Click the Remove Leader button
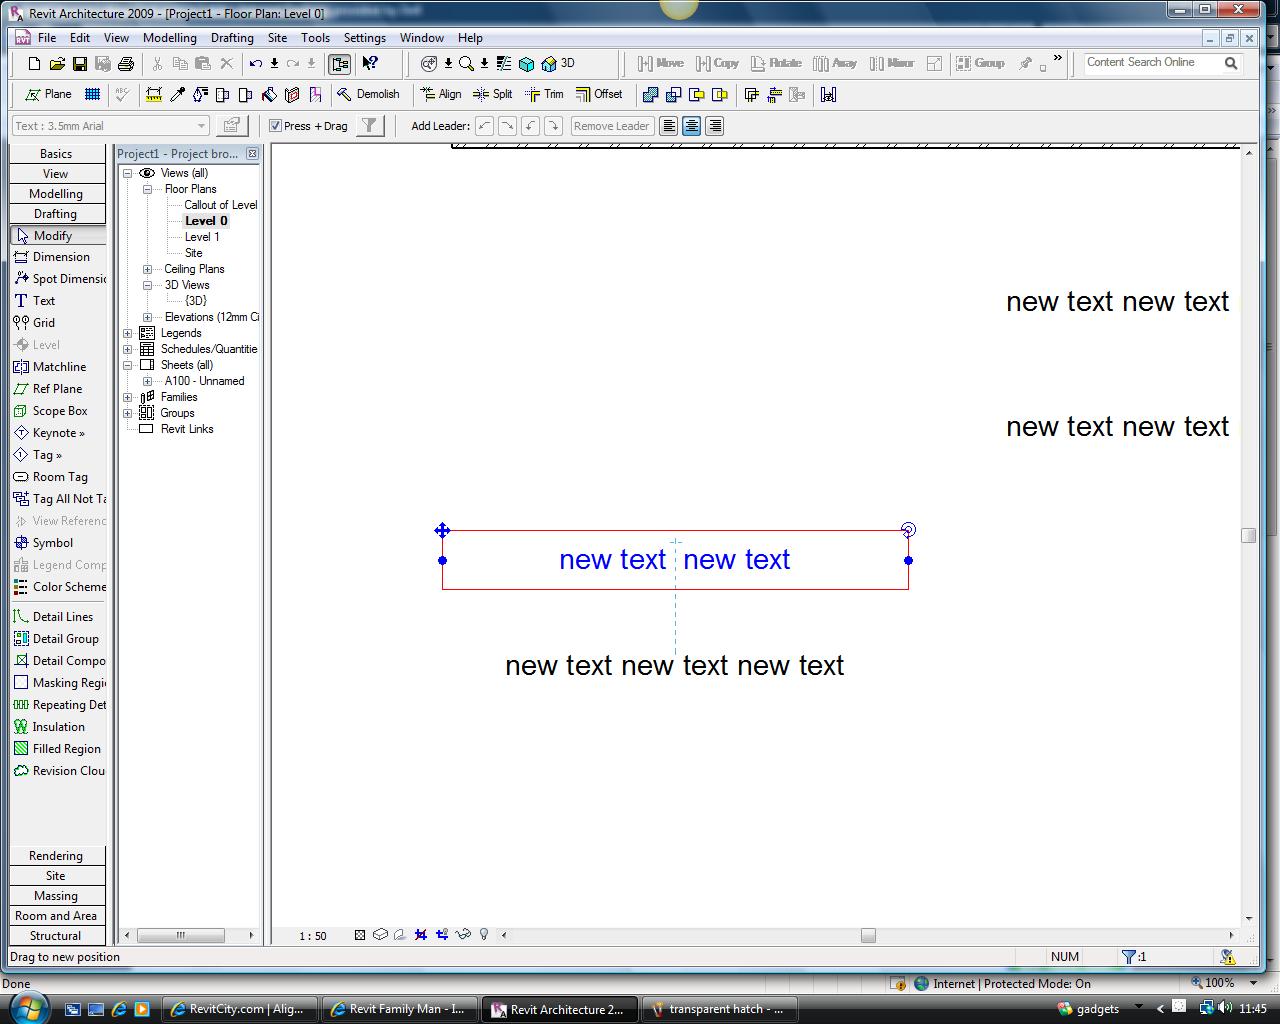1280x1024 pixels. click(612, 126)
